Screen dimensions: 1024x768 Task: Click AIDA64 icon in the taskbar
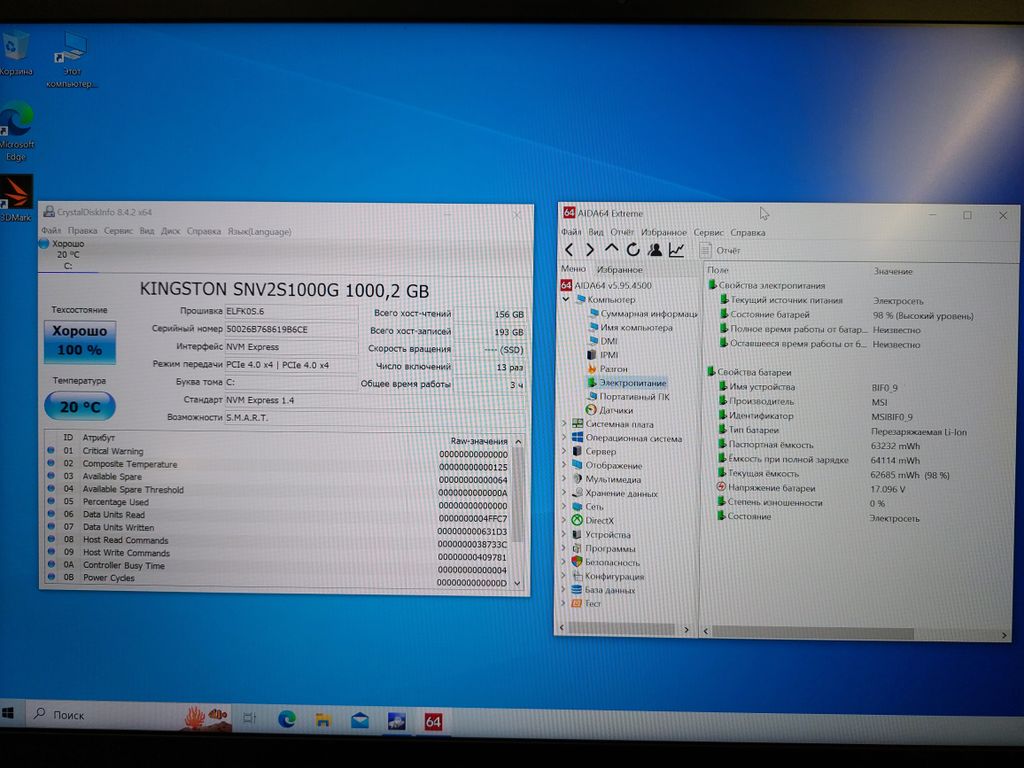(433, 720)
